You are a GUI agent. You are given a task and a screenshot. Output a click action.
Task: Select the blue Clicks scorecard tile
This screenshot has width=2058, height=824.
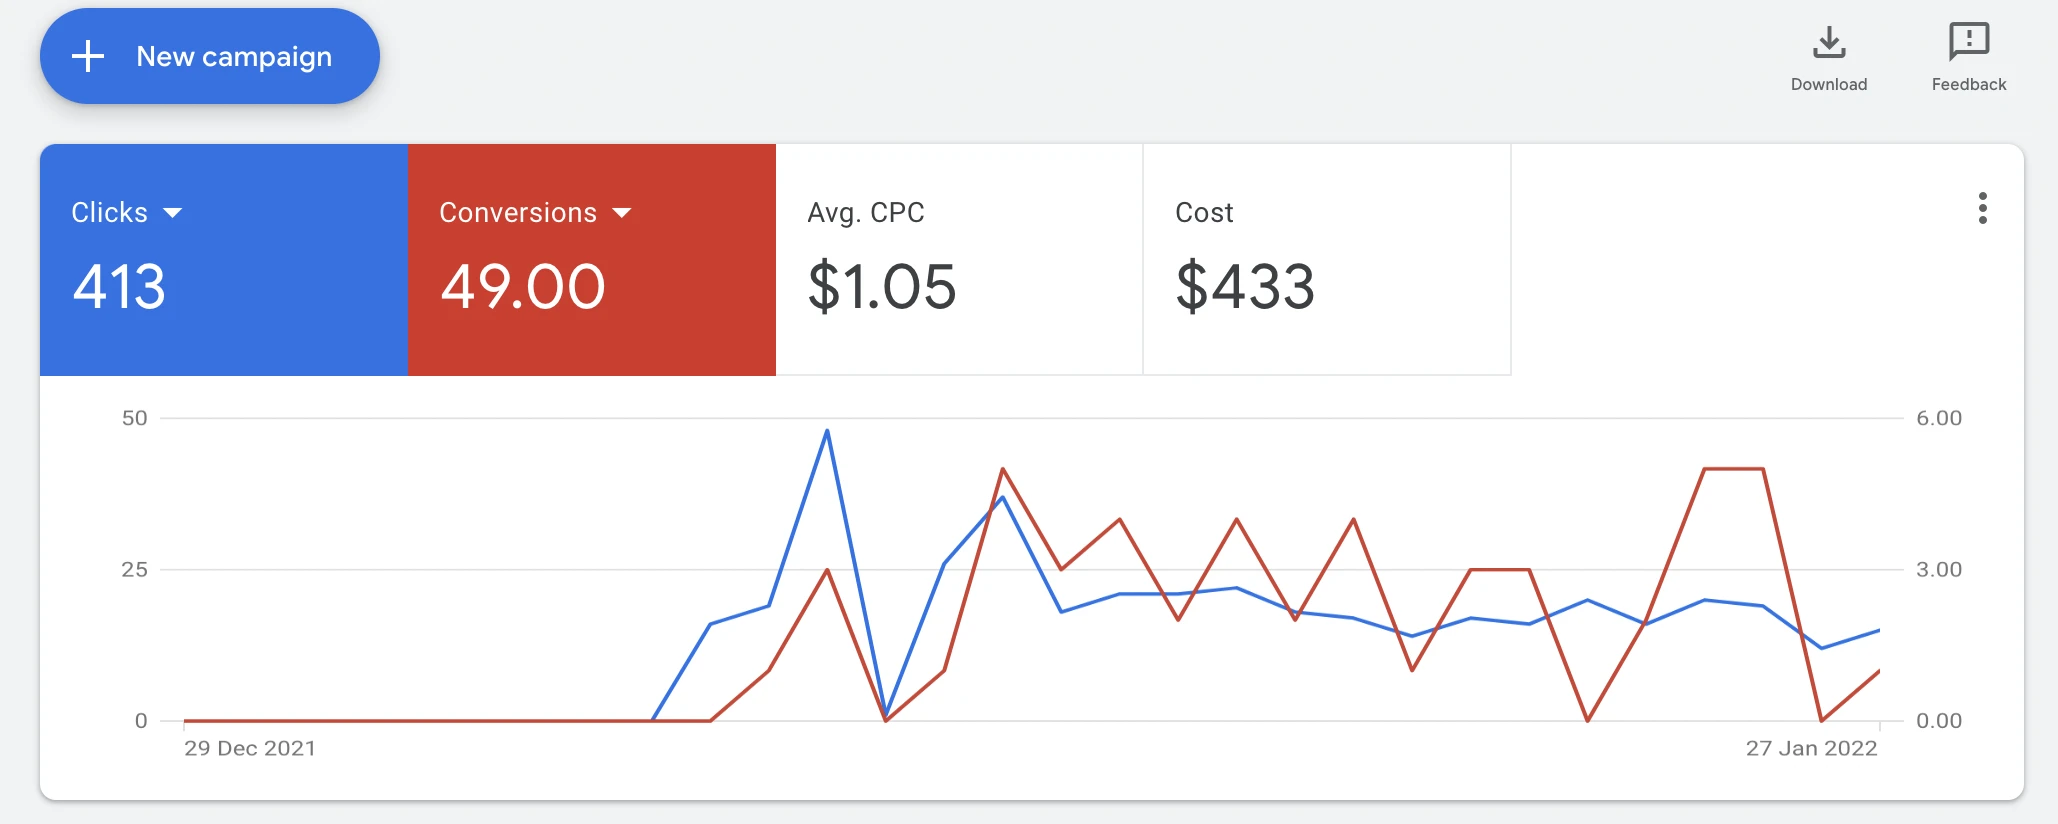point(224,260)
